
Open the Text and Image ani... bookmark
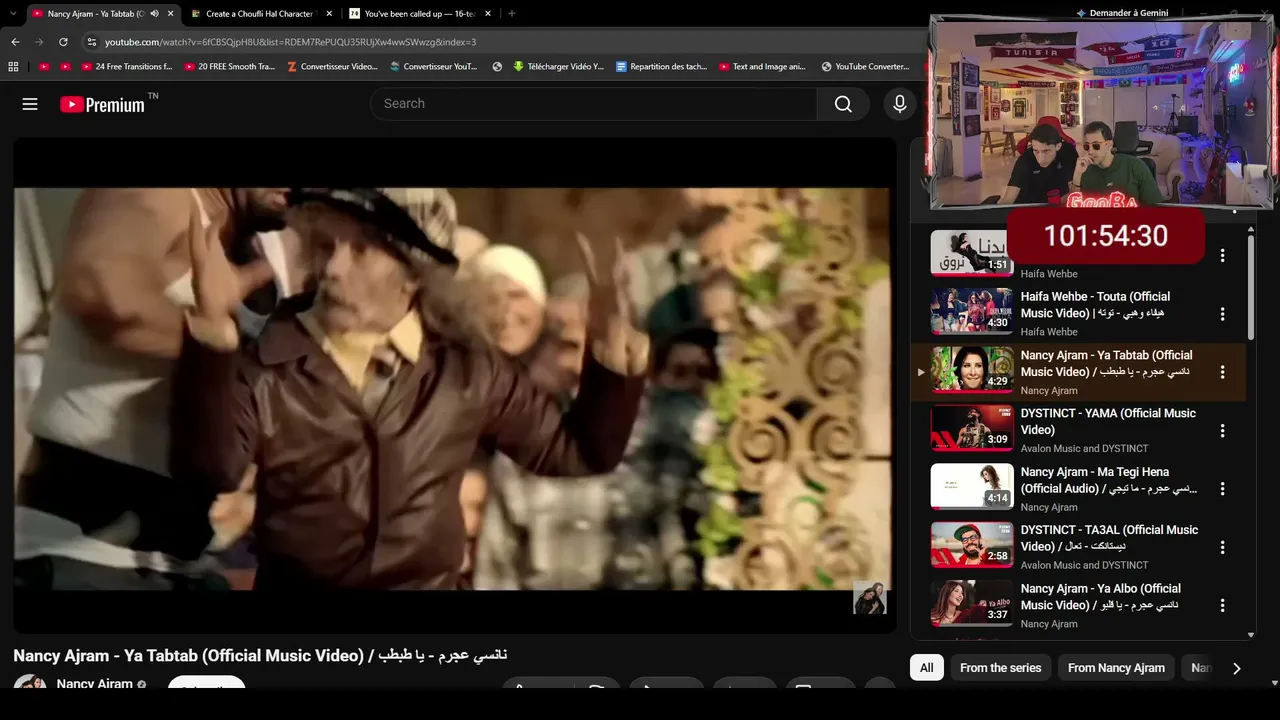(x=764, y=67)
